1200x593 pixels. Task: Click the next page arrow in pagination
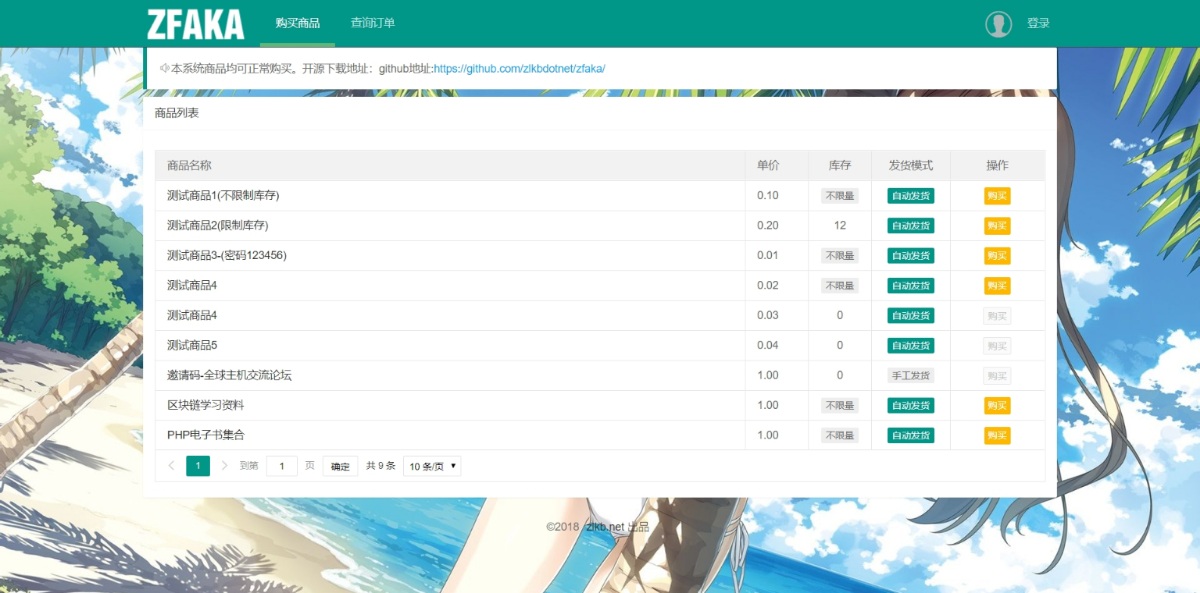click(x=223, y=465)
